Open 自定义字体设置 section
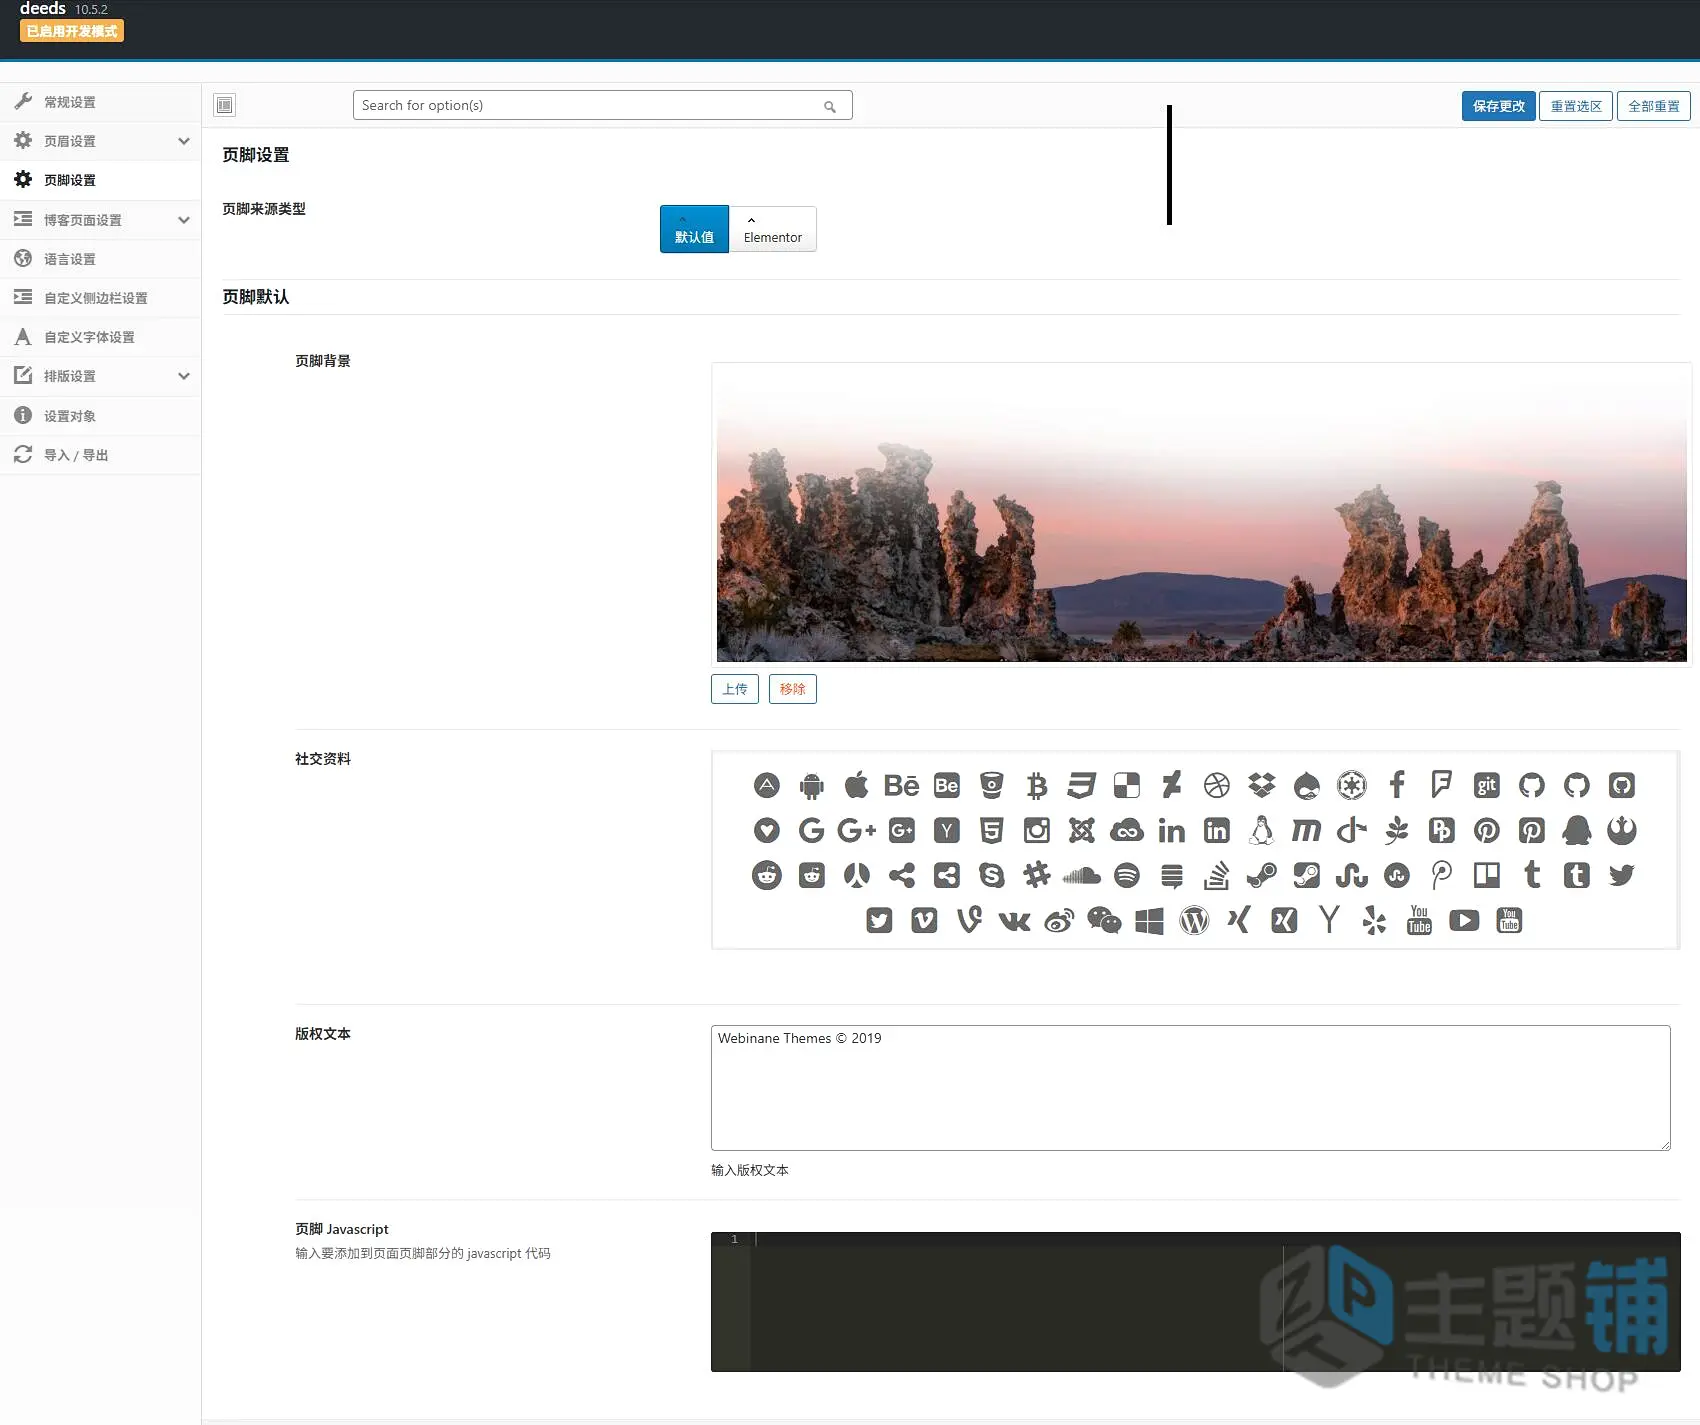Image resolution: width=1700 pixels, height=1425 pixels. 100,337
